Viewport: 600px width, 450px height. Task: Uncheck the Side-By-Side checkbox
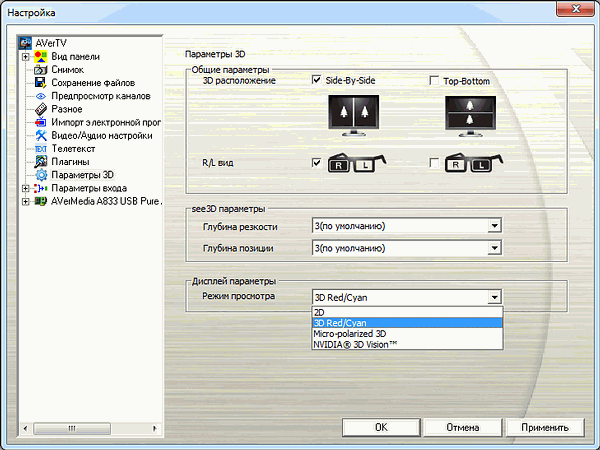click(x=316, y=80)
